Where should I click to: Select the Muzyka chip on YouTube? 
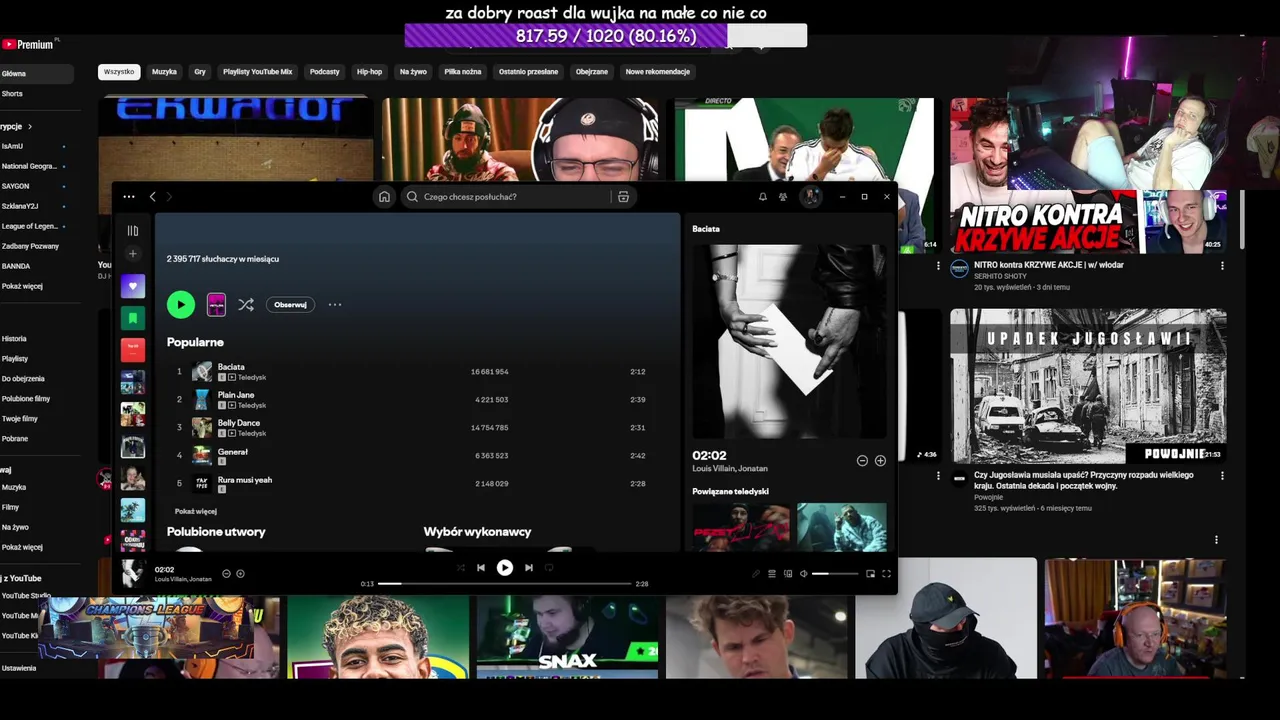pos(164,72)
